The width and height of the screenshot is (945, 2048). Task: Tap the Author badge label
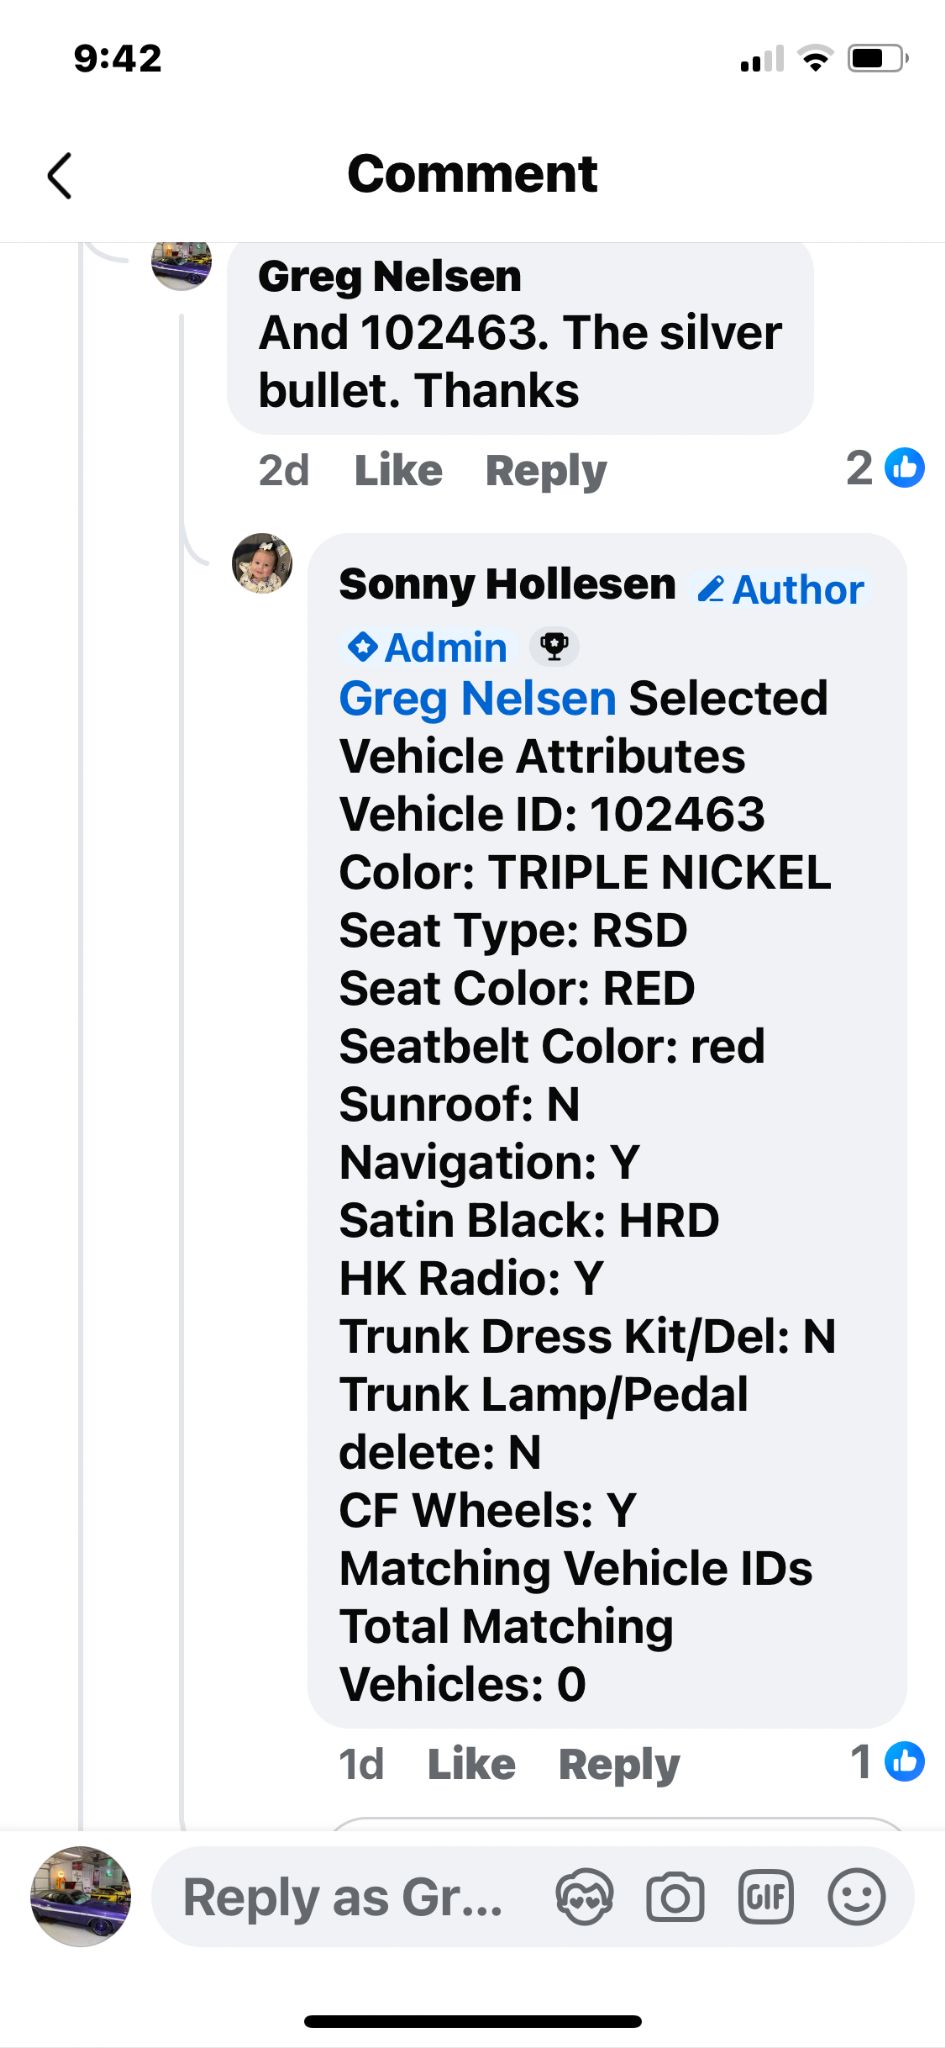(782, 589)
